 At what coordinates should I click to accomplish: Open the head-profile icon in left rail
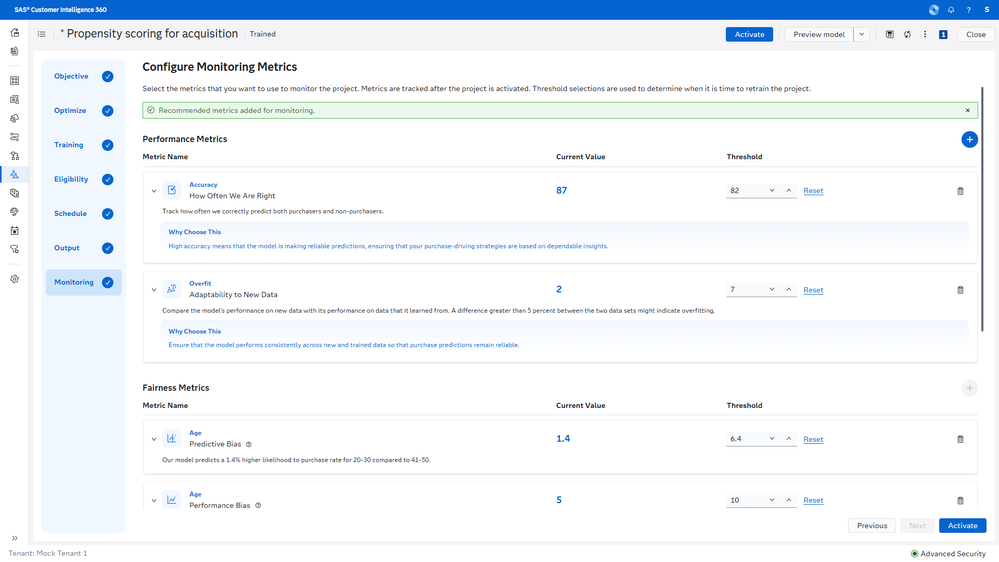coord(15,212)
